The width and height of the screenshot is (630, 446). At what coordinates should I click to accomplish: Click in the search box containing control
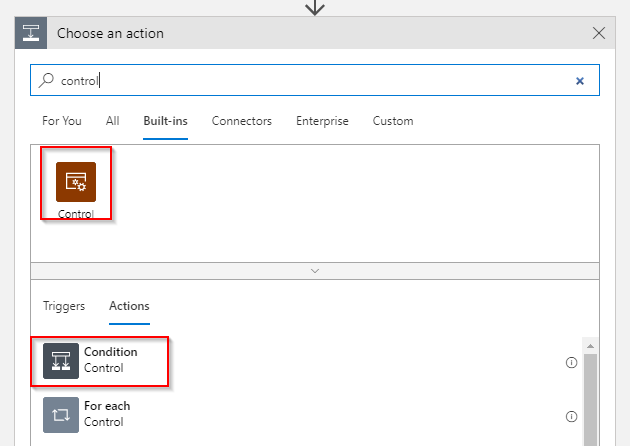click(315, 80)
